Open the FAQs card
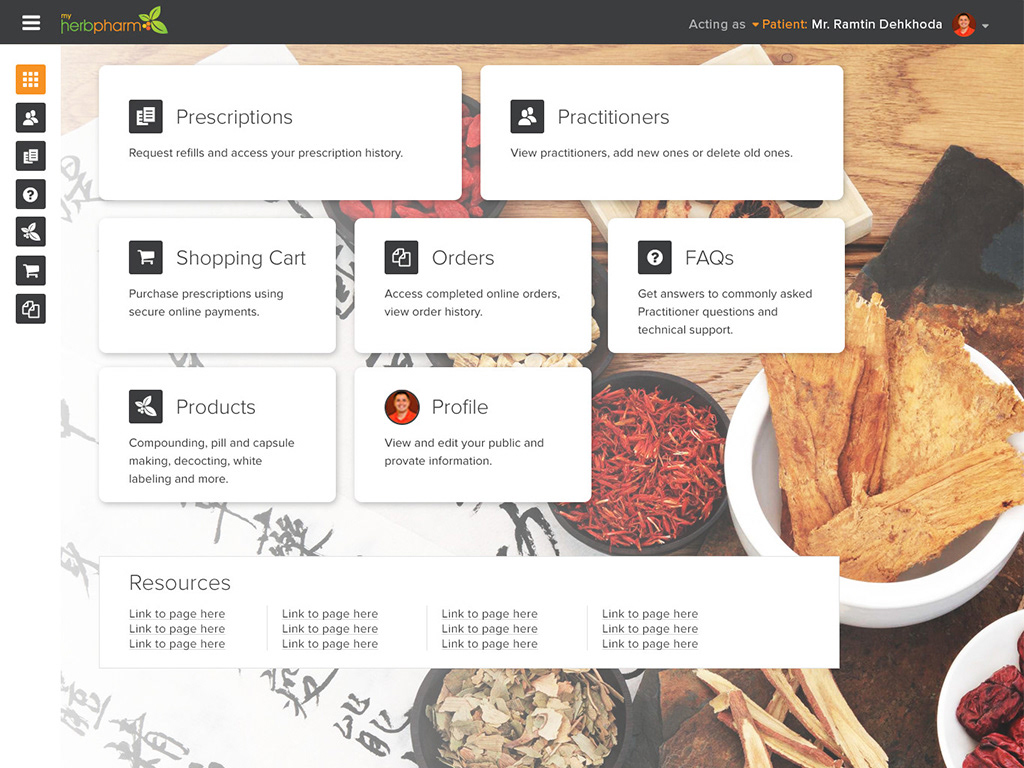Viewport: 1024px width, 768px height. point(726,286)
